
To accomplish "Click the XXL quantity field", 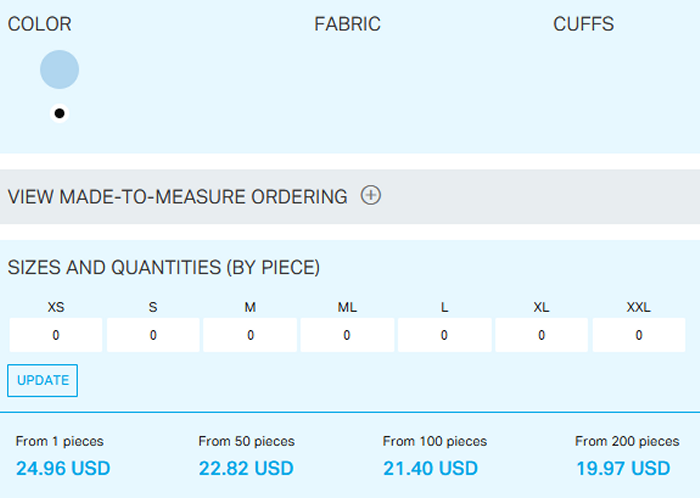I will coord(638,336).
